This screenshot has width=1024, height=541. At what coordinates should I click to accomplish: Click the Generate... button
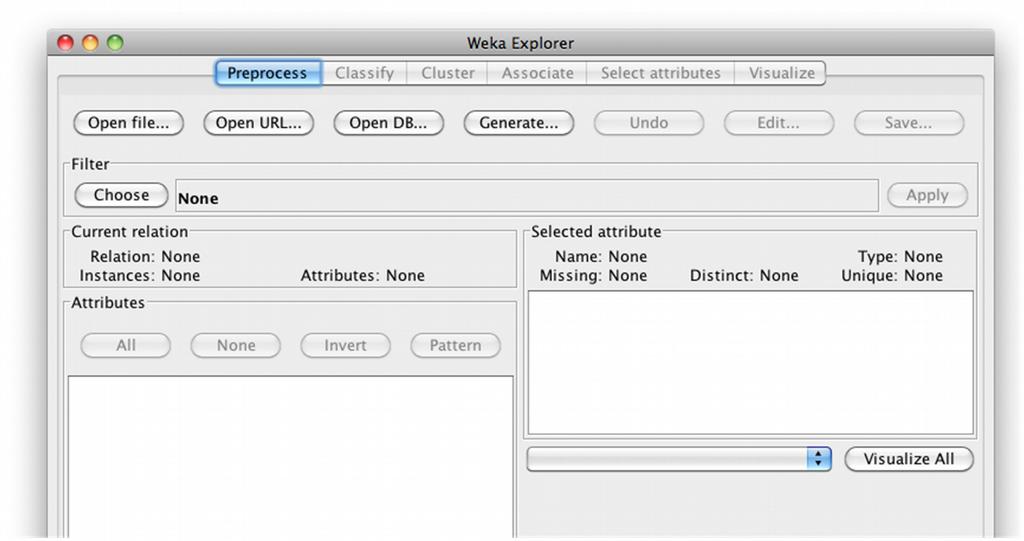[x=519, y=123]
